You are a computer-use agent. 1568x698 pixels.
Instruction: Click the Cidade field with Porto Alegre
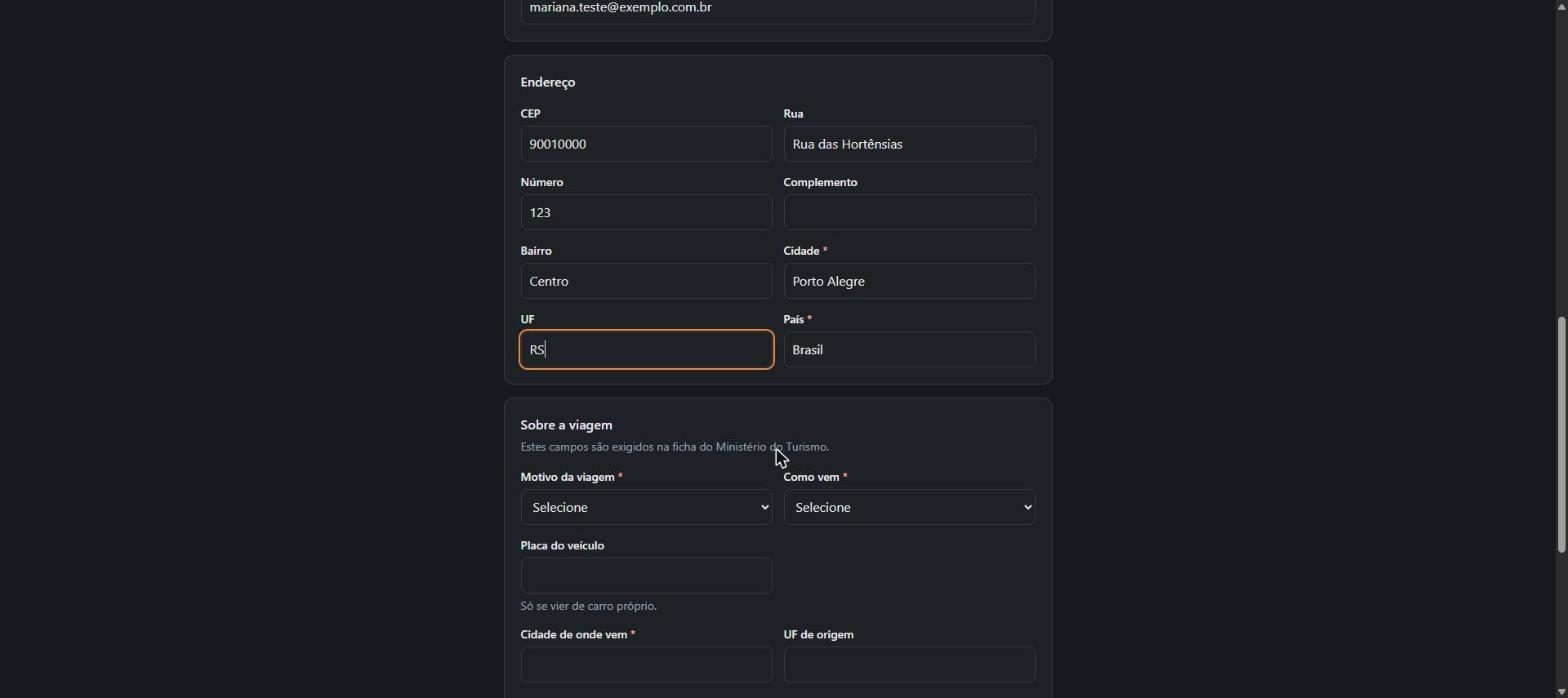coord(909,281)
